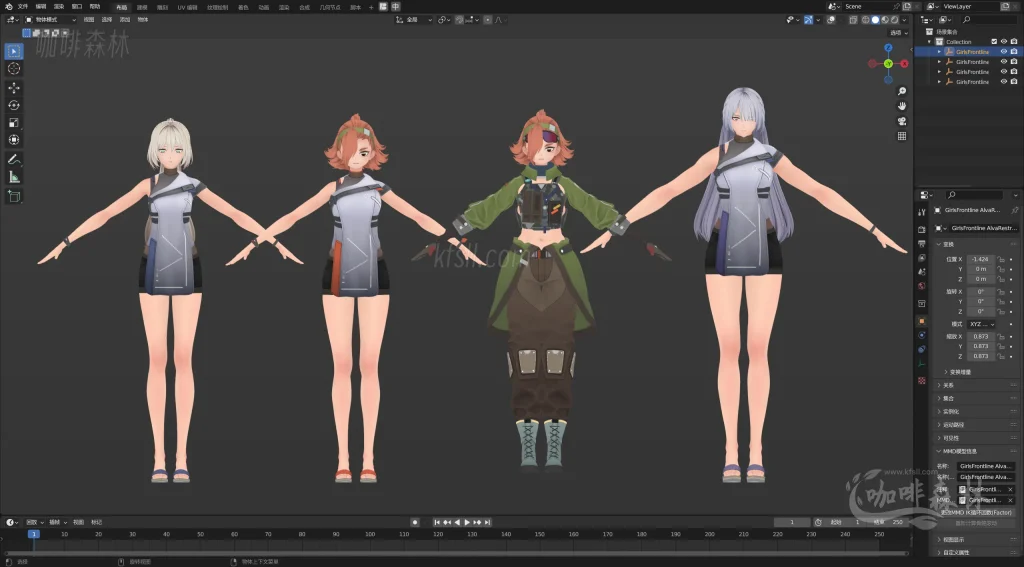Click the blue Z axis on navigation gizmo

pos(888,48)
